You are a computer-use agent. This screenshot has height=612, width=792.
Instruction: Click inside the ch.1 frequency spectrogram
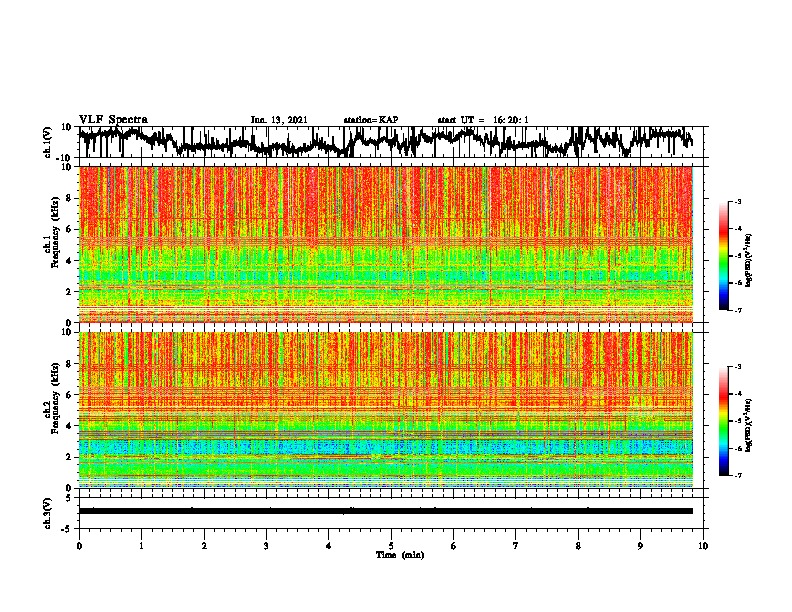click(x=386, y=244)
